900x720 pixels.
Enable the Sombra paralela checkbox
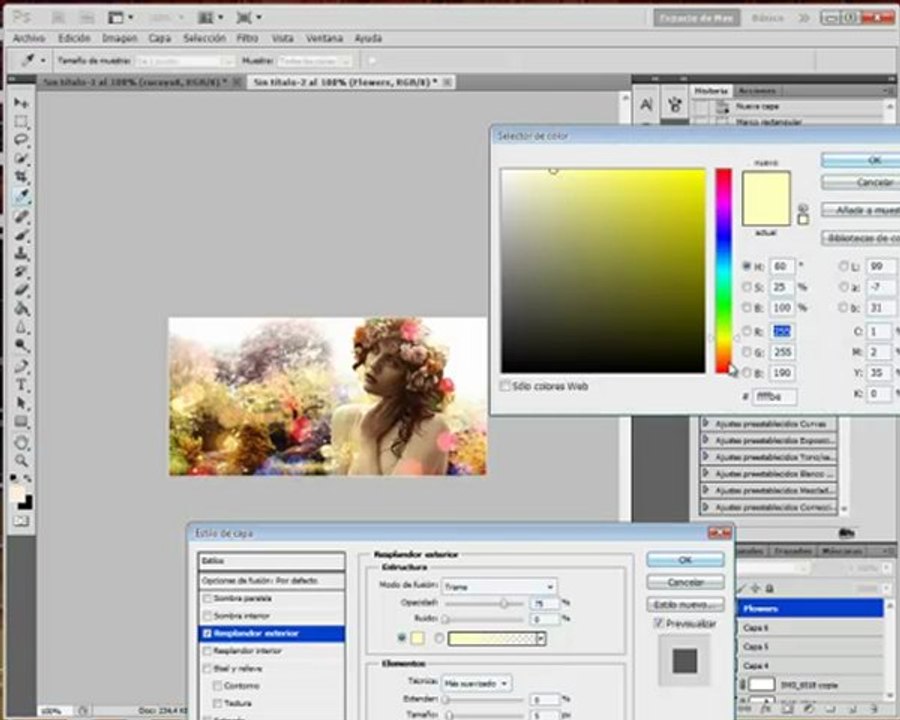coord(207,599)
